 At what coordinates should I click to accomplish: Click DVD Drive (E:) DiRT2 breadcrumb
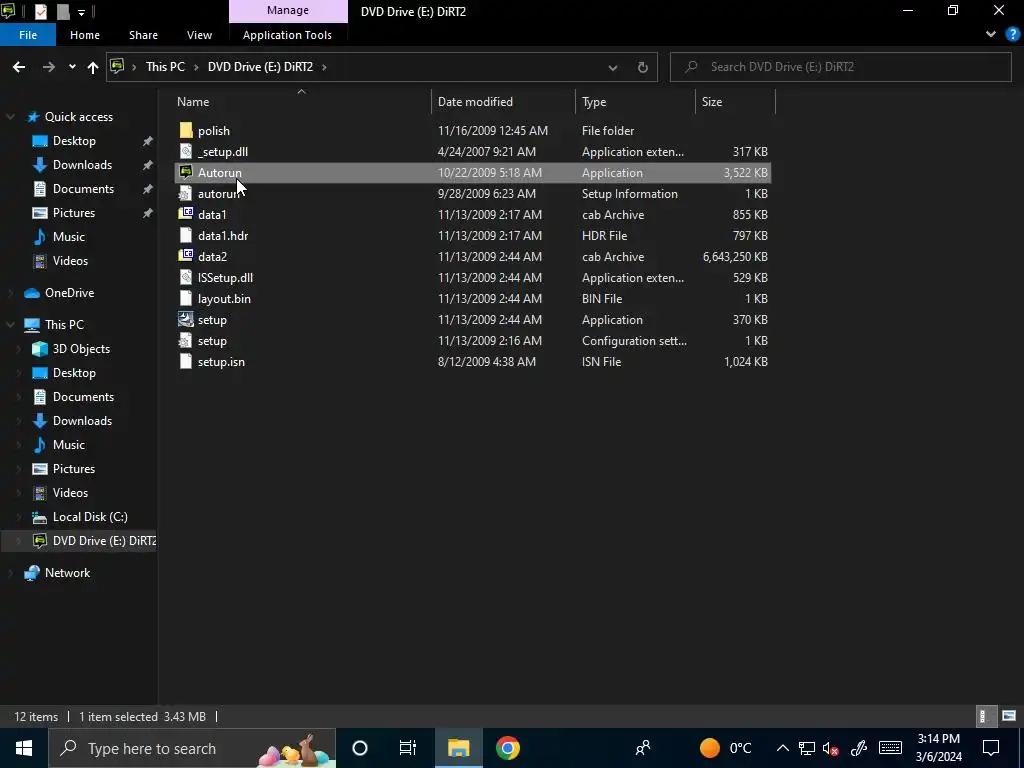(260, 67)
